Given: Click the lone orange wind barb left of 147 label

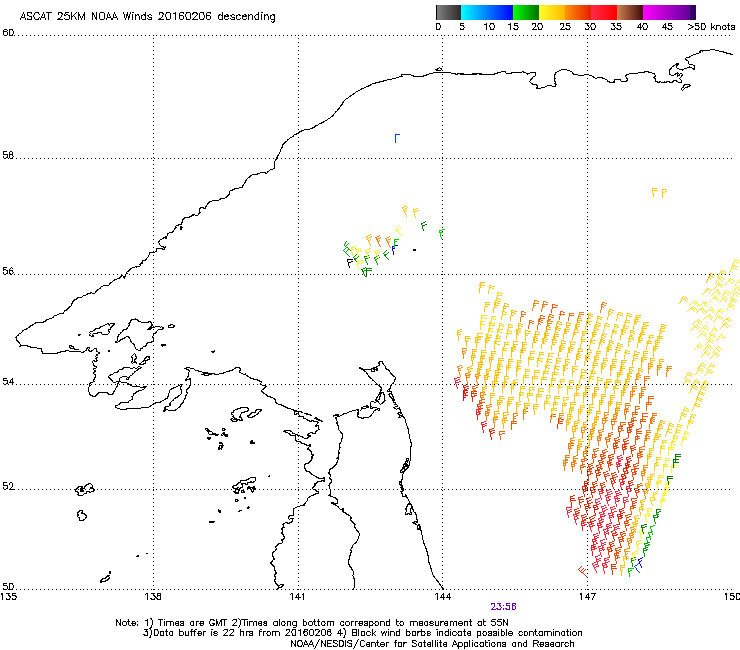Looking at the screenshot, I should pyautogui.click(x=583, y=572).
